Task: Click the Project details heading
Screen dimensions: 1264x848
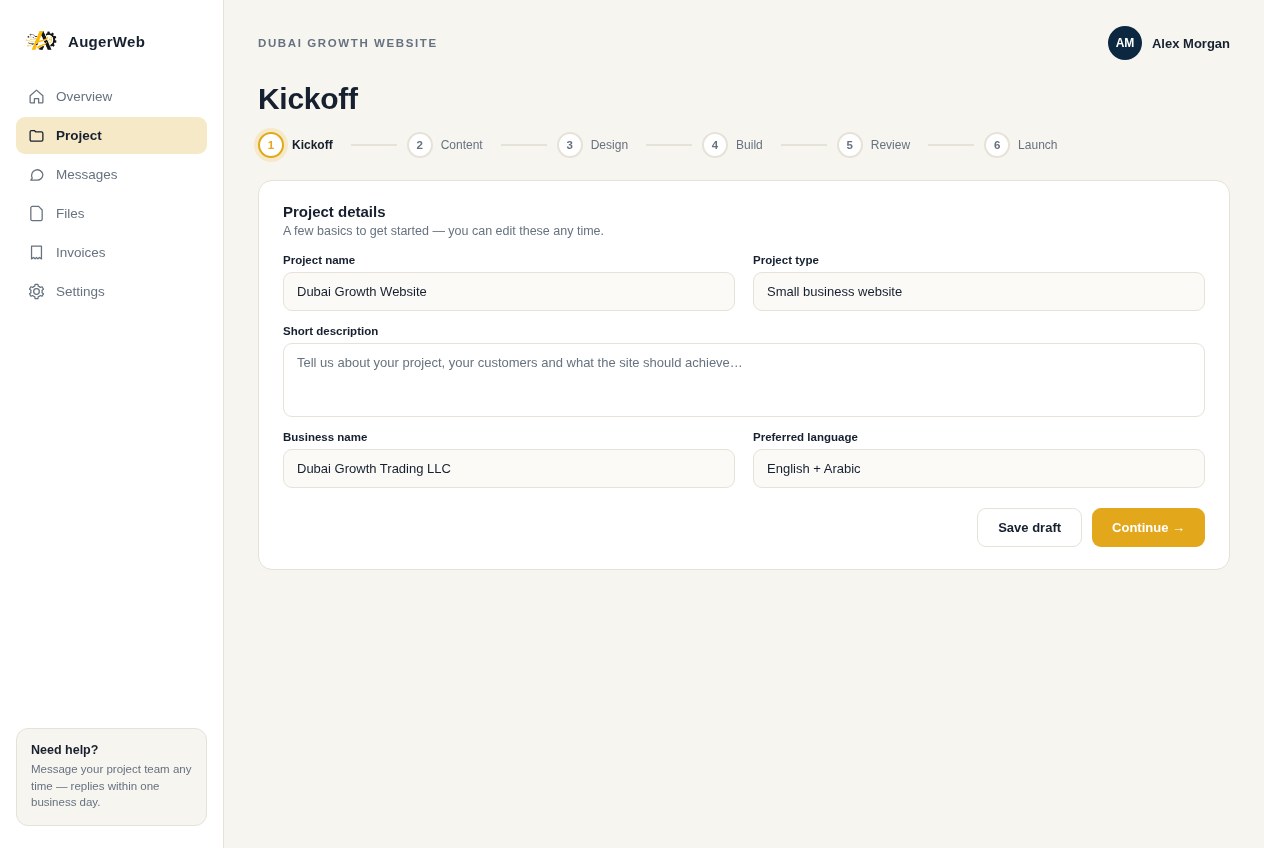Action: tap(334, 212)
